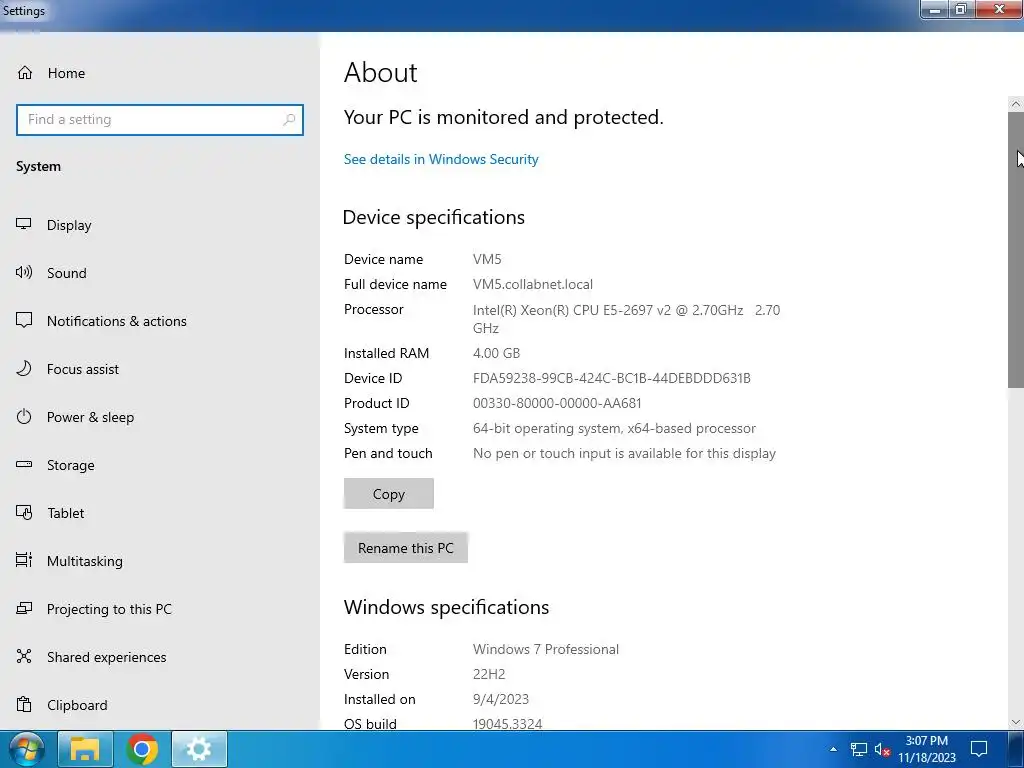Click the Copy button
The width and height of the screenshot is (1024, 768).
pyautogui.click(x=389, y=494)
